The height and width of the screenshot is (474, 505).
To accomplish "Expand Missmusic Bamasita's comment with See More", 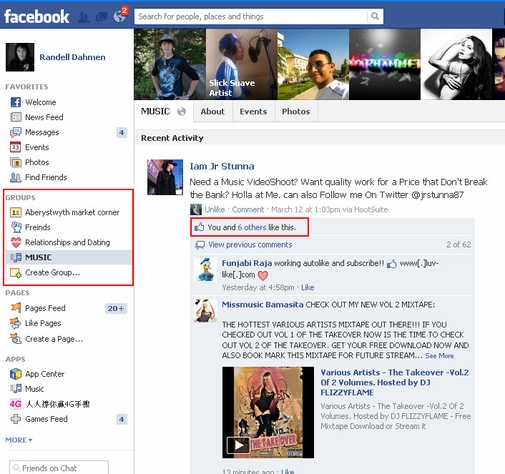I will tap(439, 356).
